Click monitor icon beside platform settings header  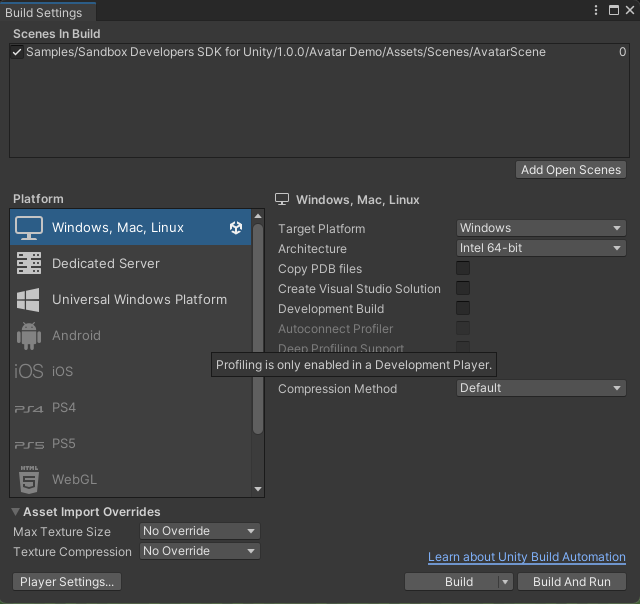click(282, 200)
